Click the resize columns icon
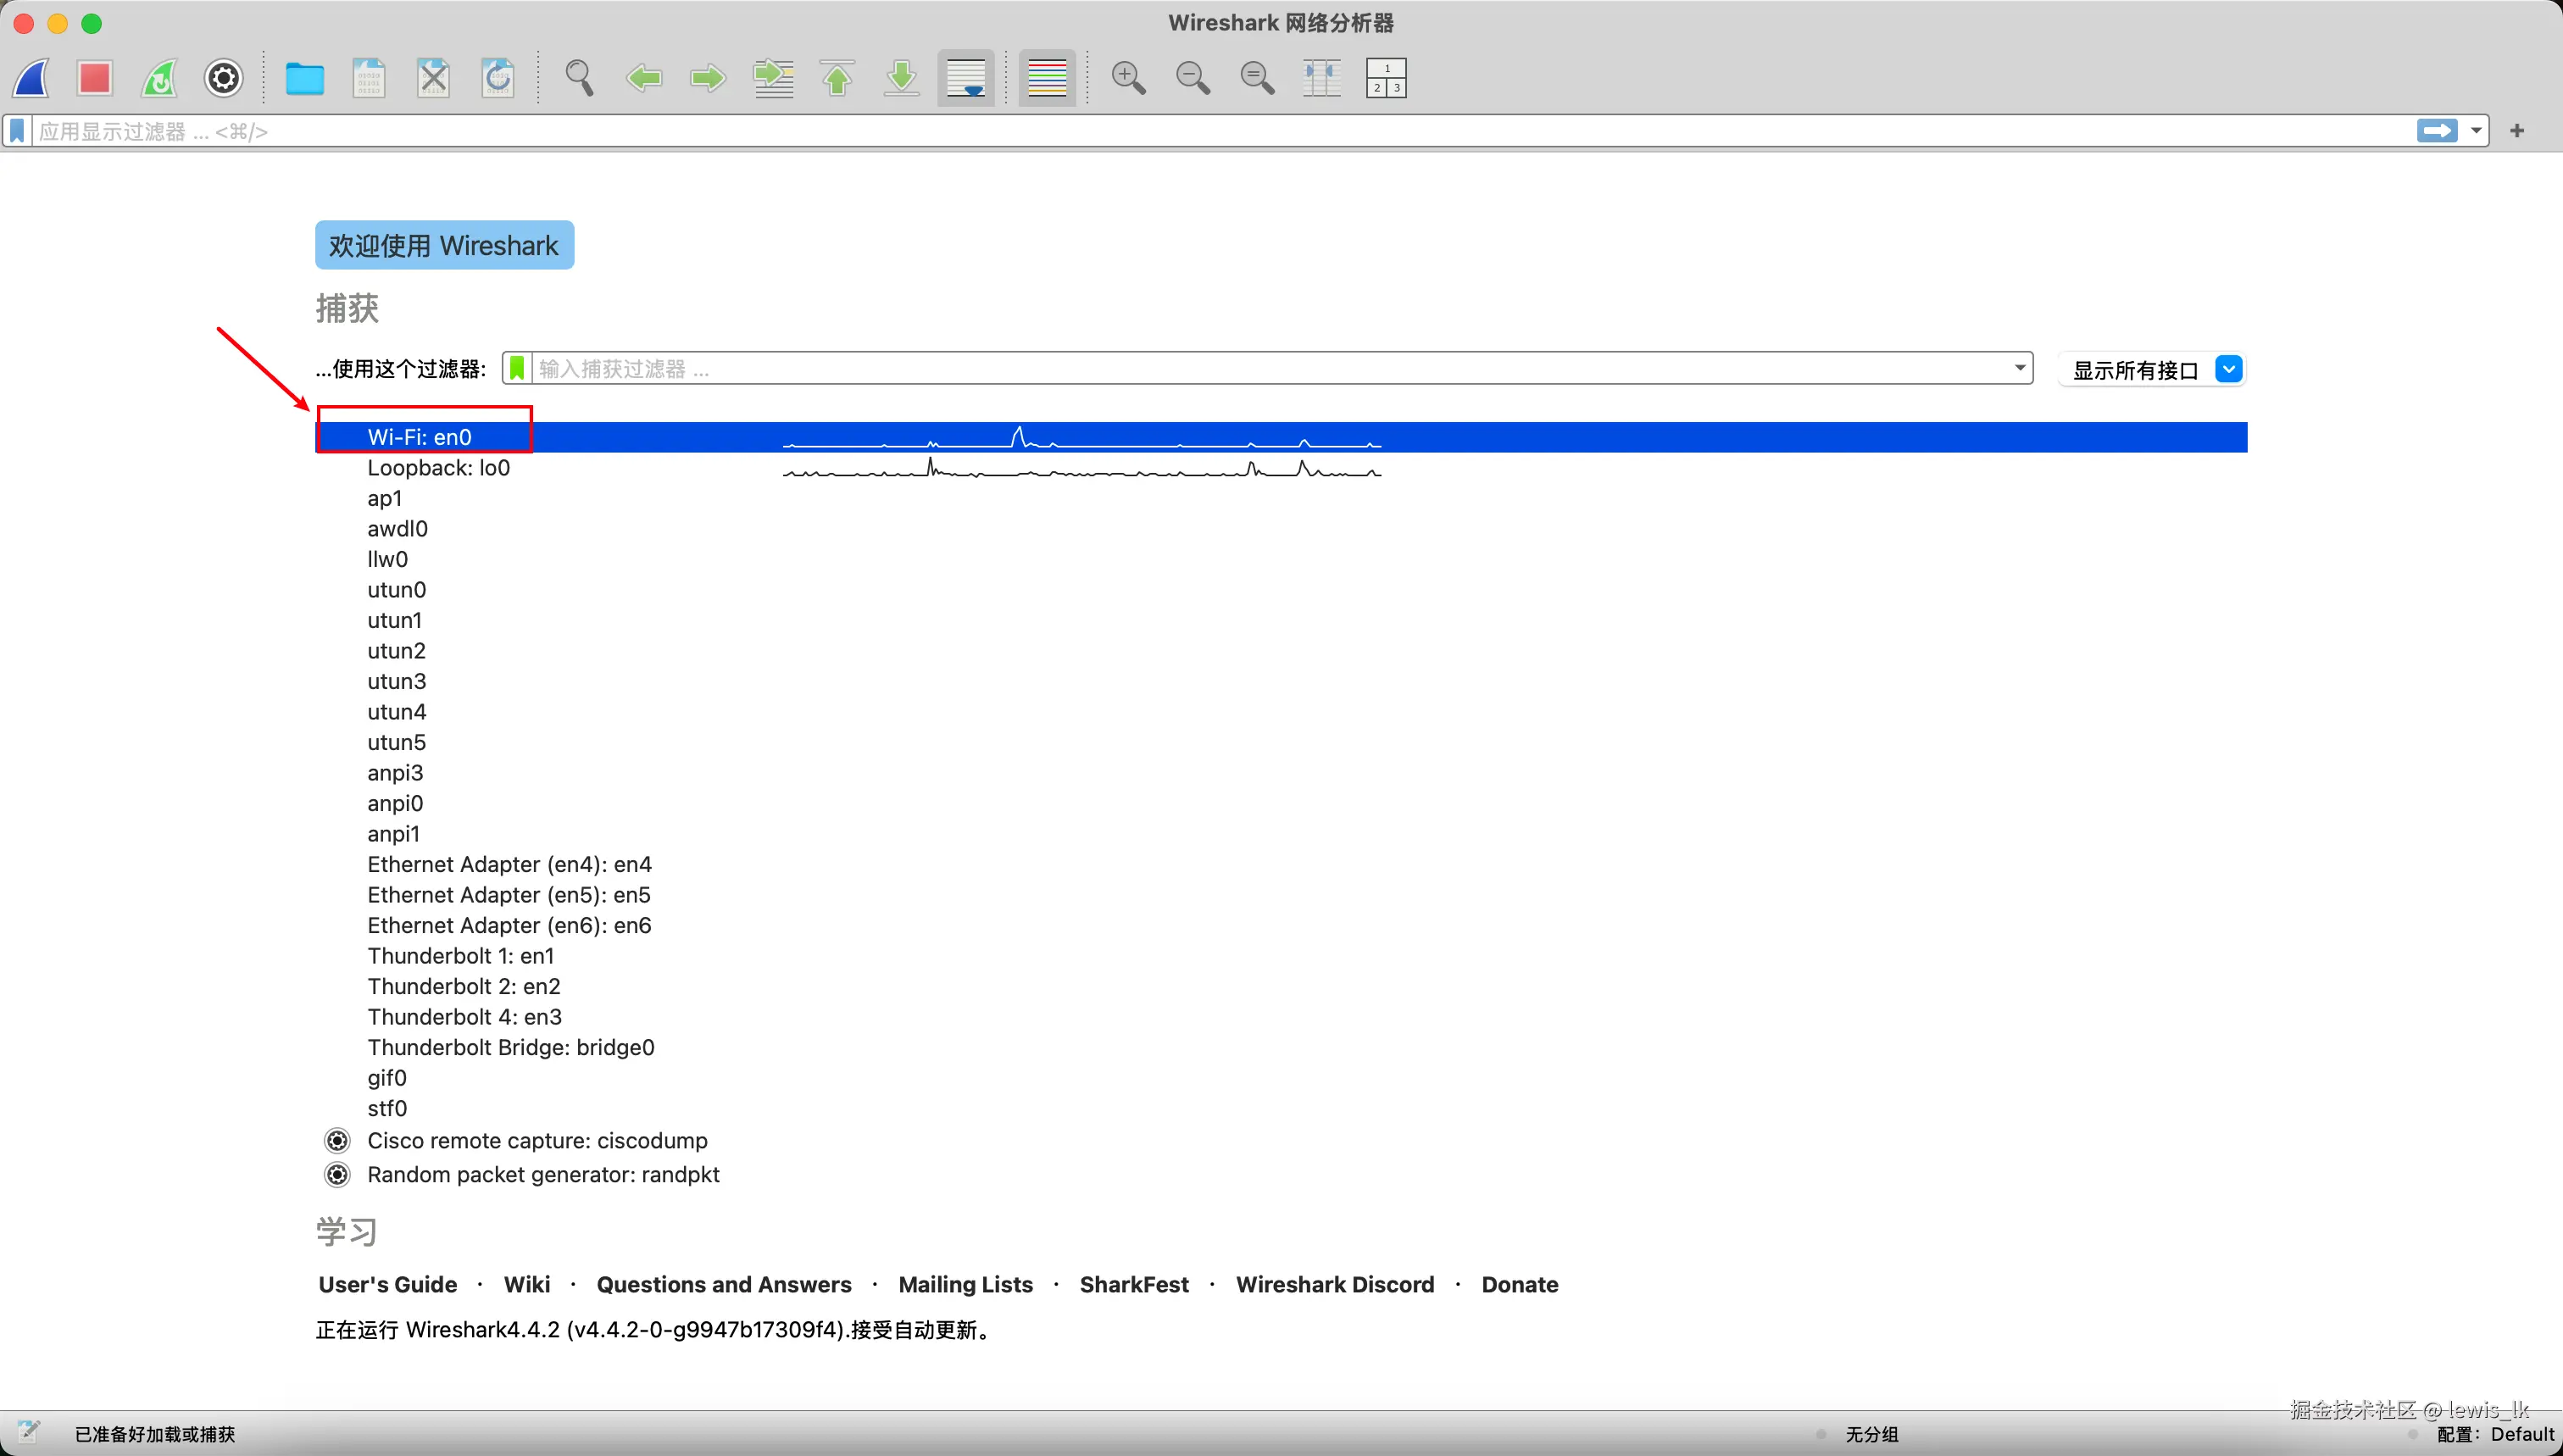Image resolution: width=2563 pixels, height=1456 pixels. click(1321, 78)
